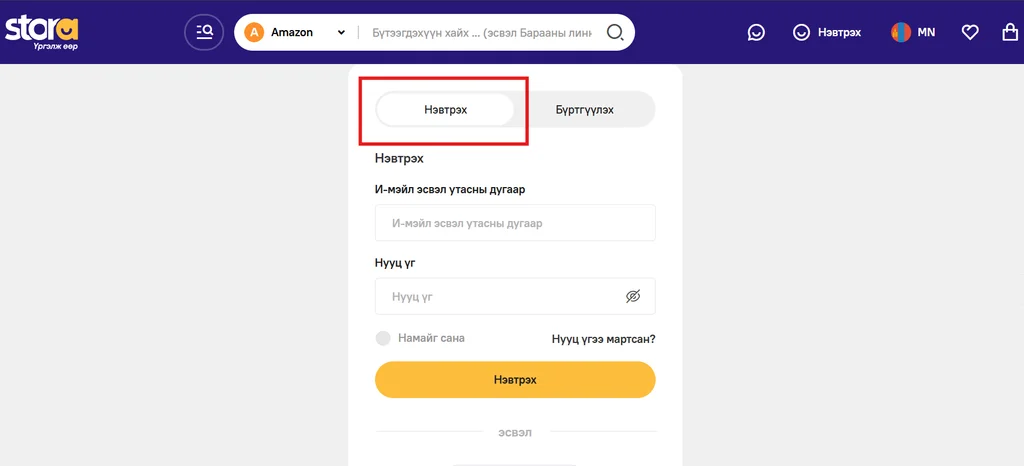The height and width of the screenshot is (466, 1024).
Task: Switch to the Нэвтрэх tab
Action: [445, 109]
